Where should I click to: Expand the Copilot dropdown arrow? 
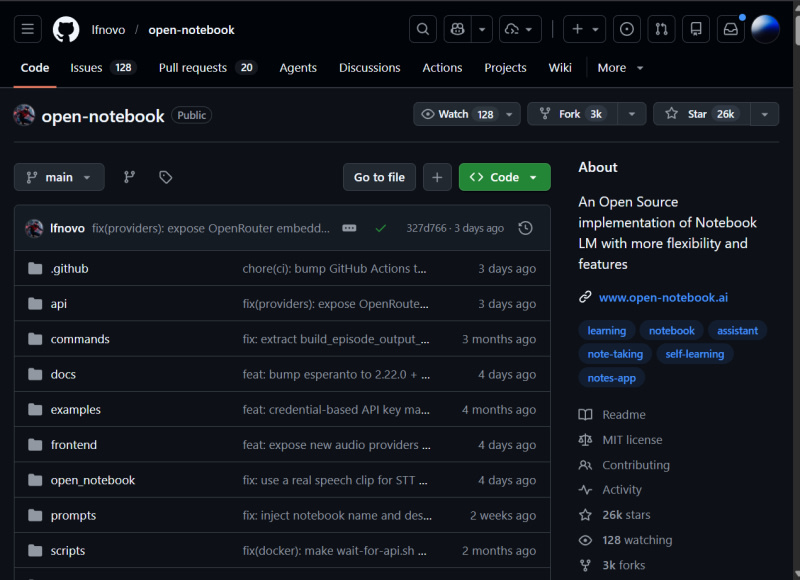tap(482, 29)
